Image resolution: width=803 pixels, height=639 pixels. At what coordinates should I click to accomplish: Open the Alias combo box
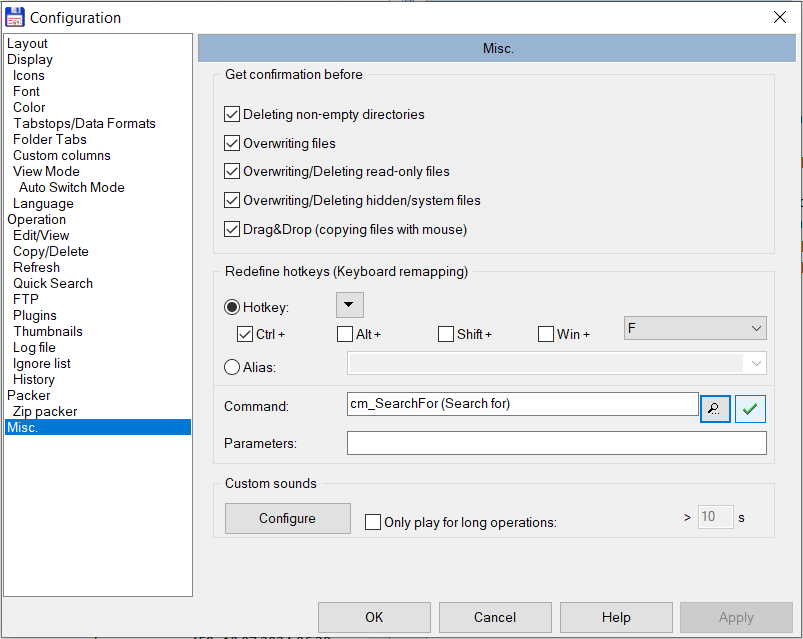tap(556, 364)
